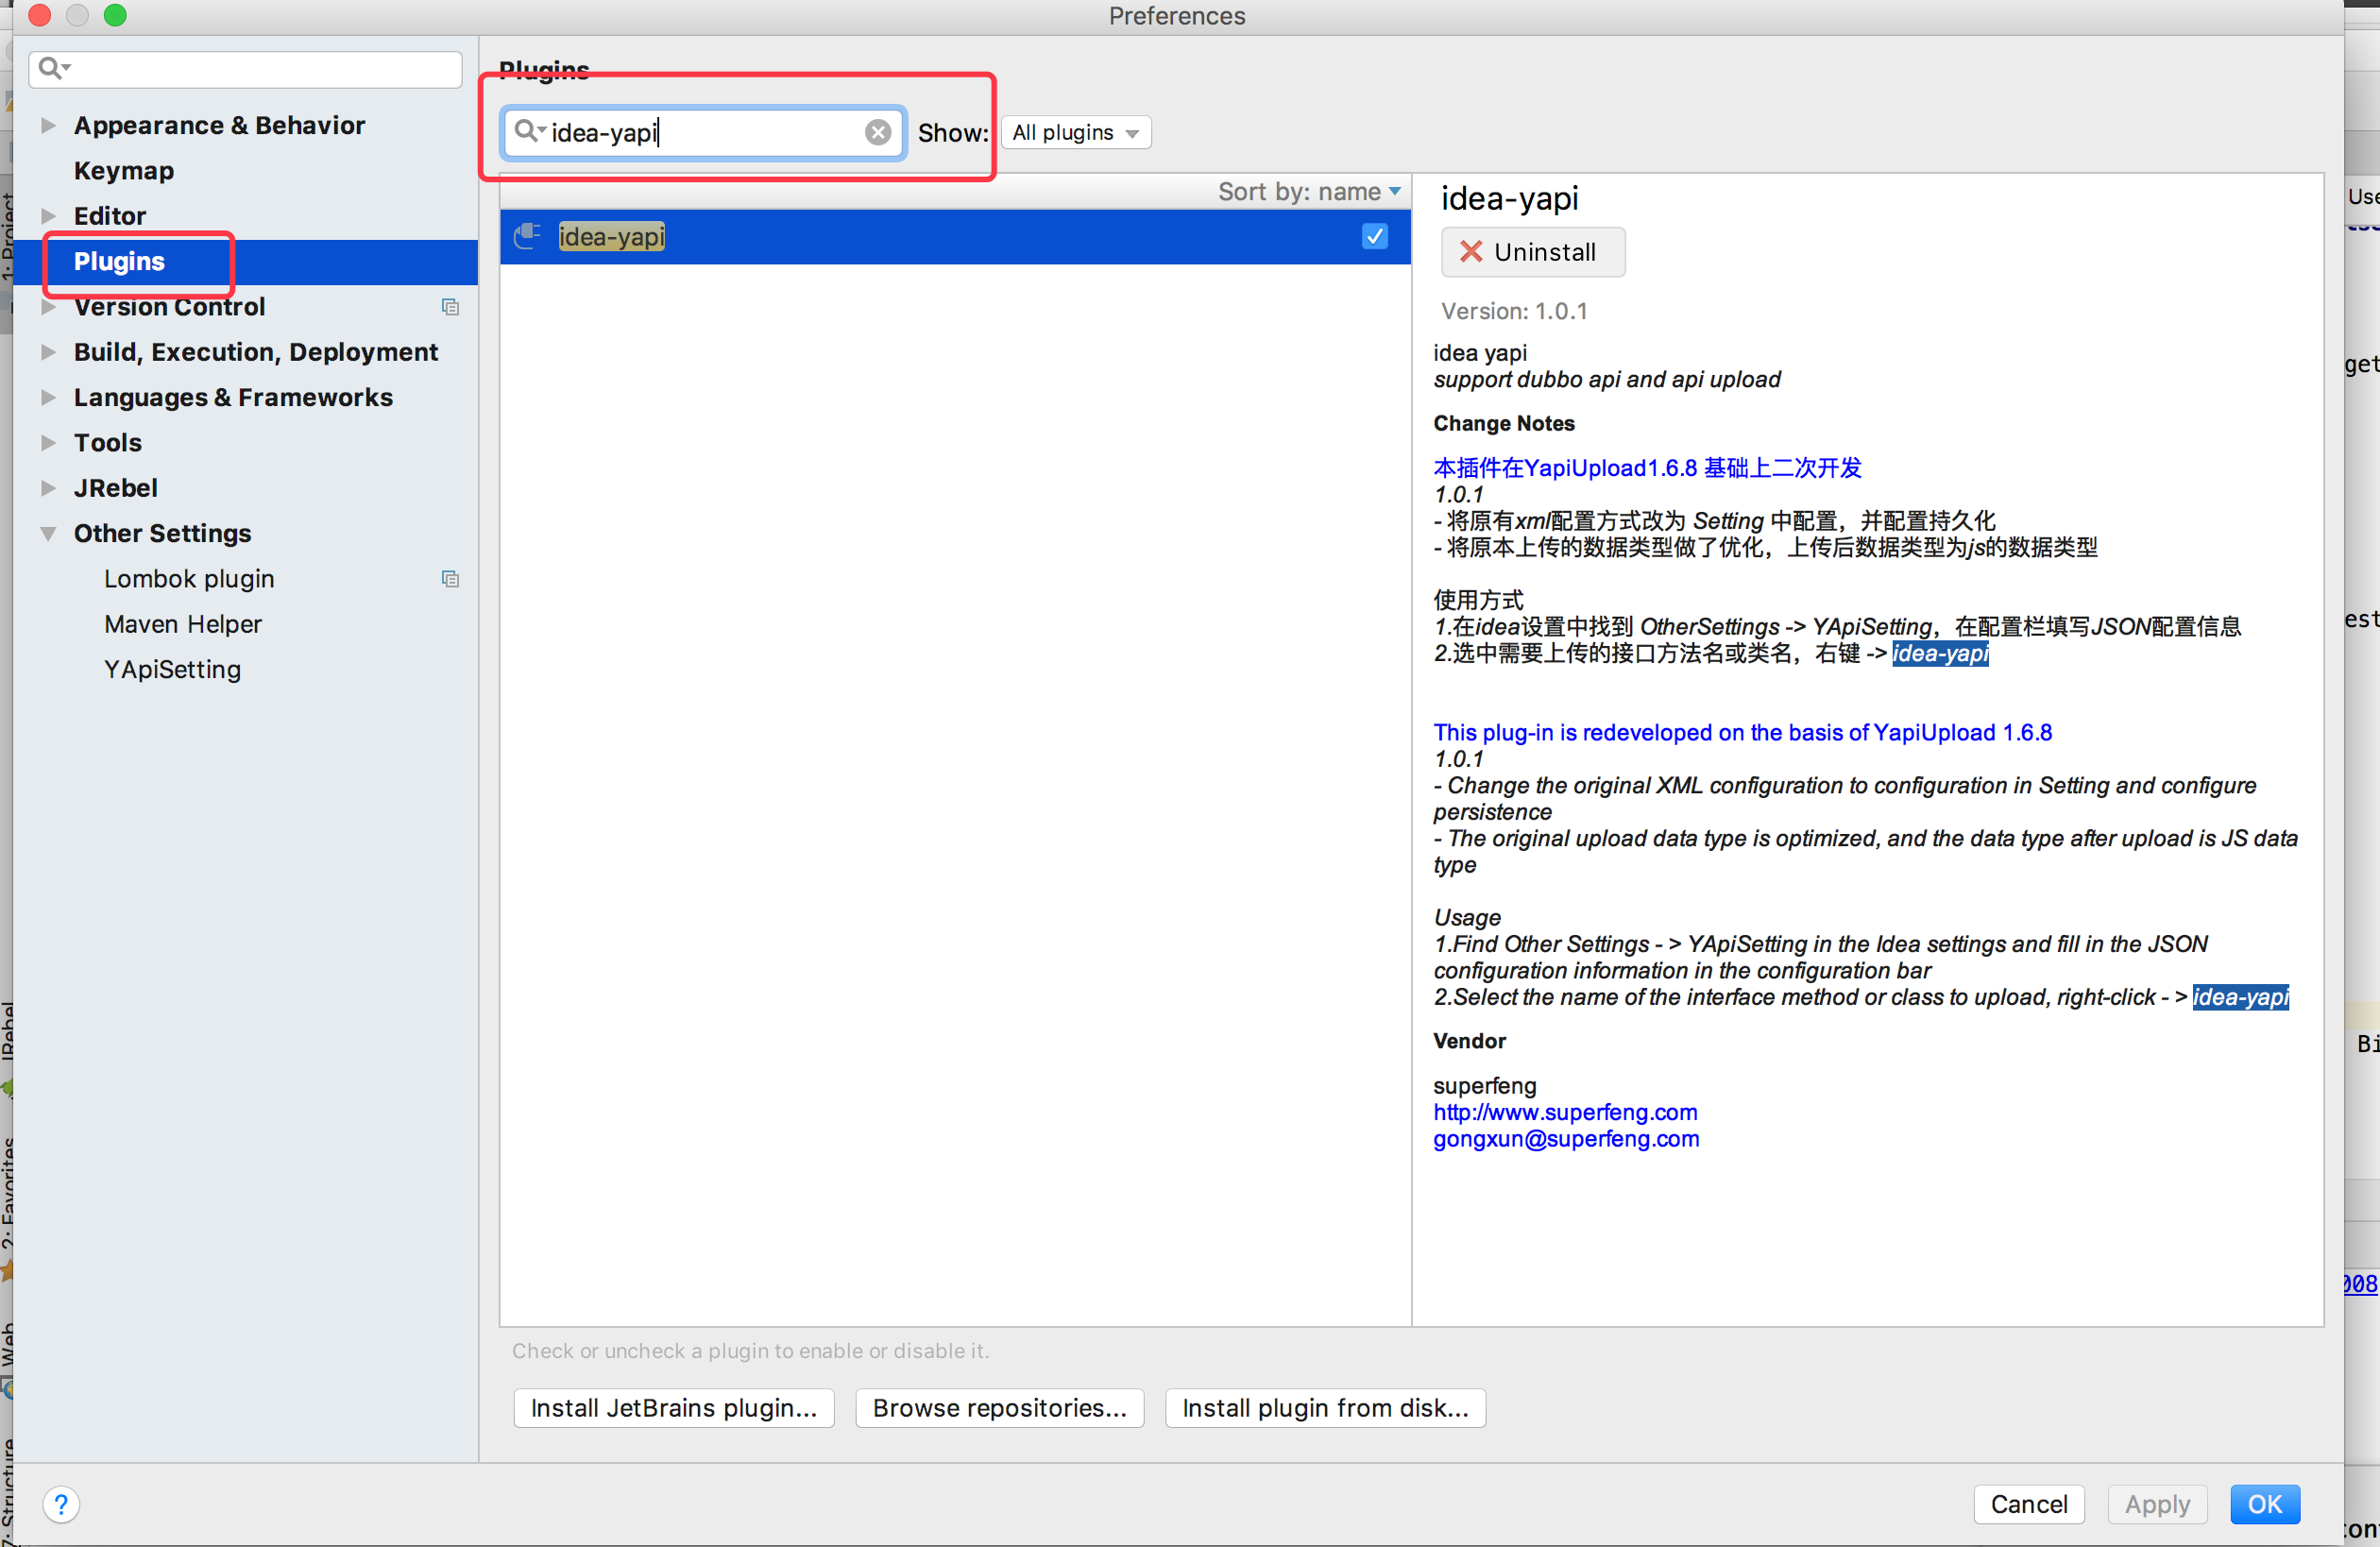Click the project-level icon beside Version Control
This screenshot has width=2380, height=1547.
click(x=450, y=307)
